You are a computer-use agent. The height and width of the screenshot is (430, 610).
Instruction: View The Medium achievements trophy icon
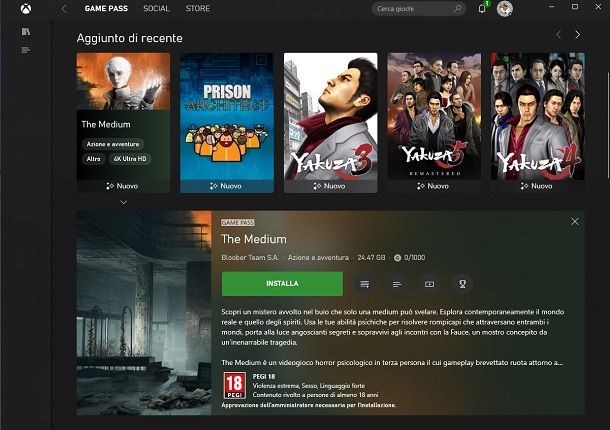[462, 284]
